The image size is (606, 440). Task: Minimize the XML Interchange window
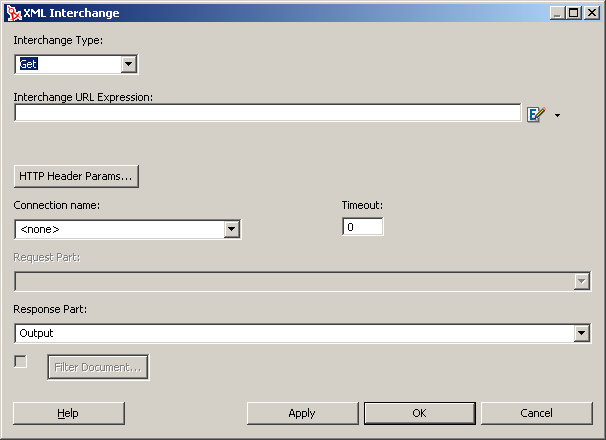557,13
